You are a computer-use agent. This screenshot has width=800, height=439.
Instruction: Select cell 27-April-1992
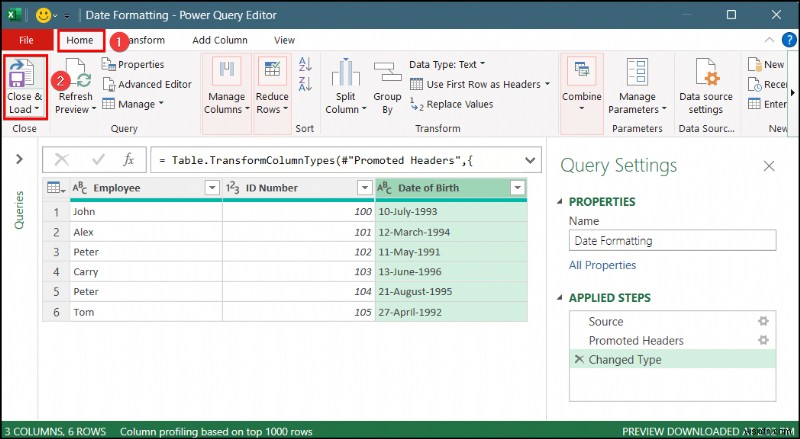coord(451,312)
